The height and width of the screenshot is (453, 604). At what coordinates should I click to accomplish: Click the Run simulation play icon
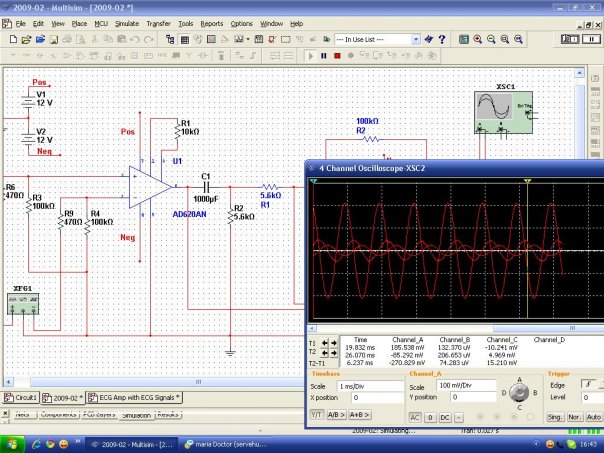tap(310, 56)
